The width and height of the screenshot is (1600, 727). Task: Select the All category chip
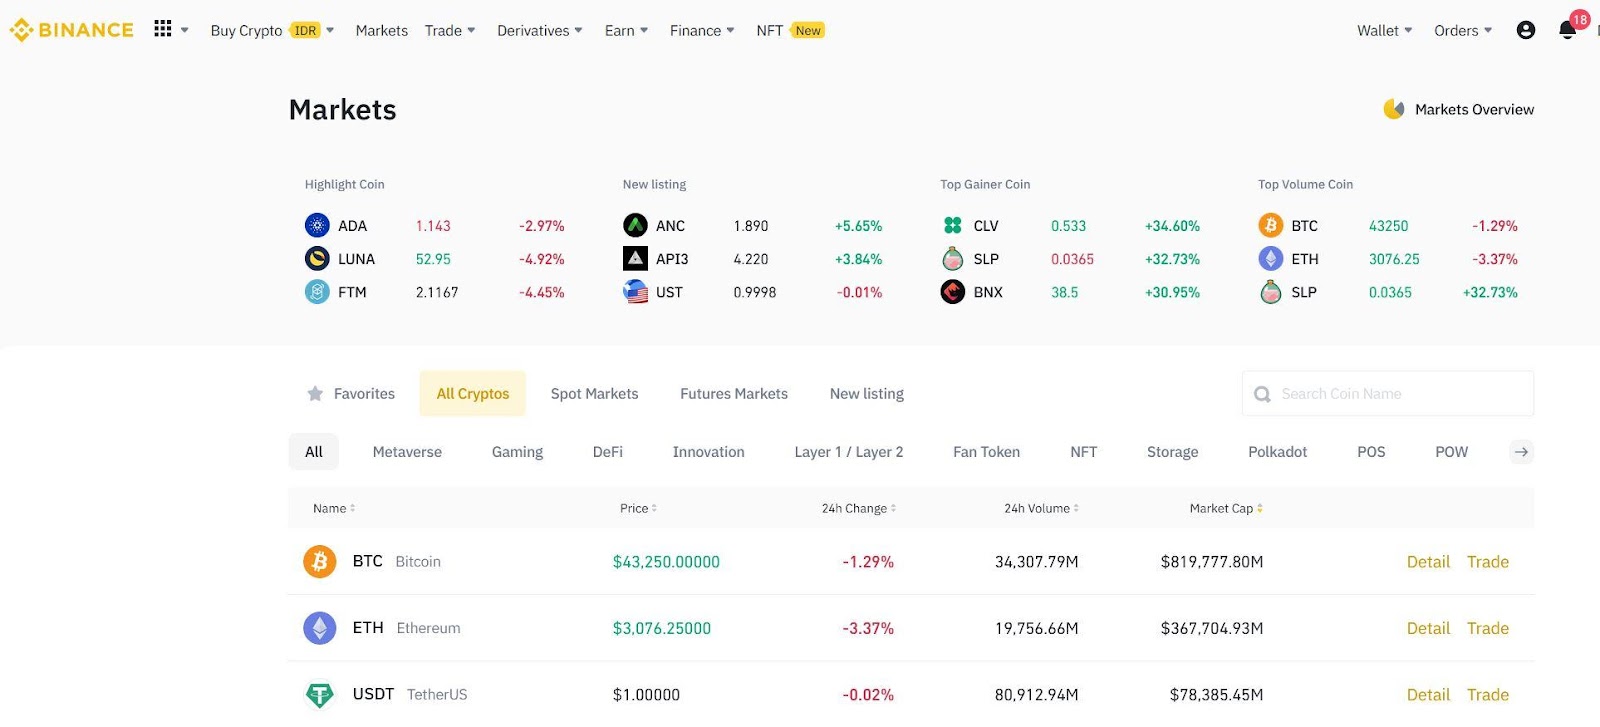314,452
